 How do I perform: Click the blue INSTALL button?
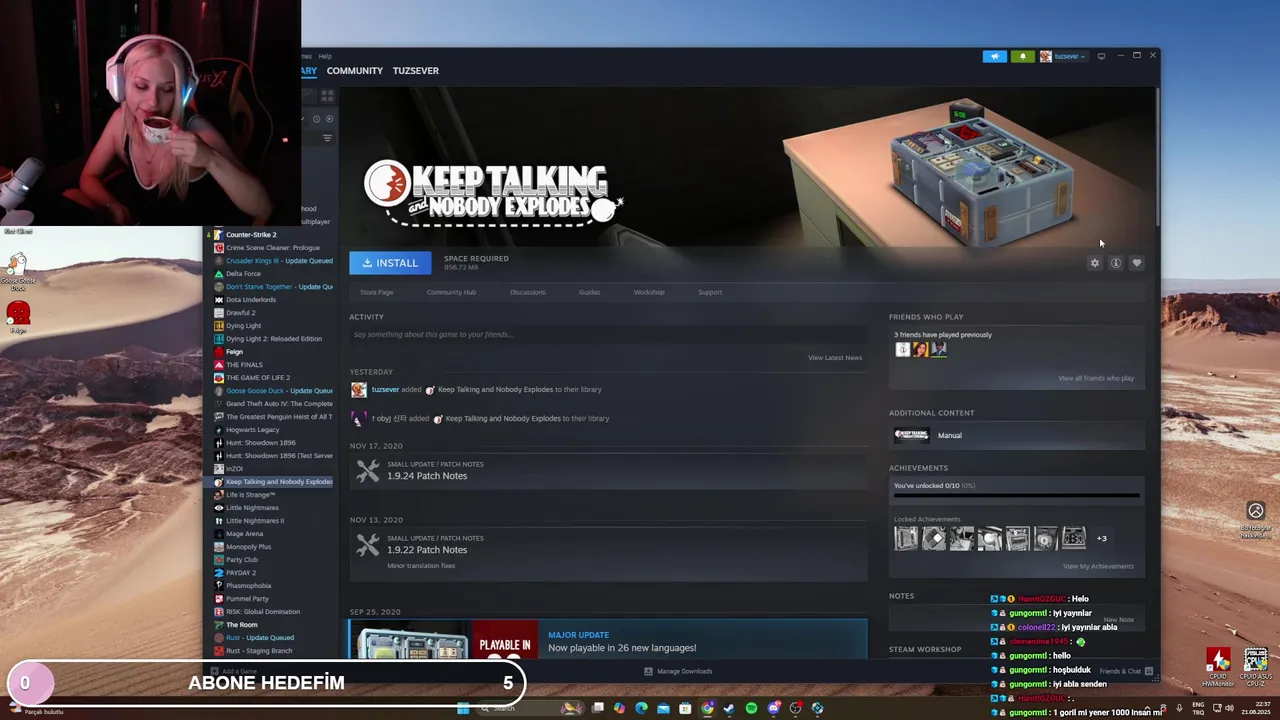390,262
